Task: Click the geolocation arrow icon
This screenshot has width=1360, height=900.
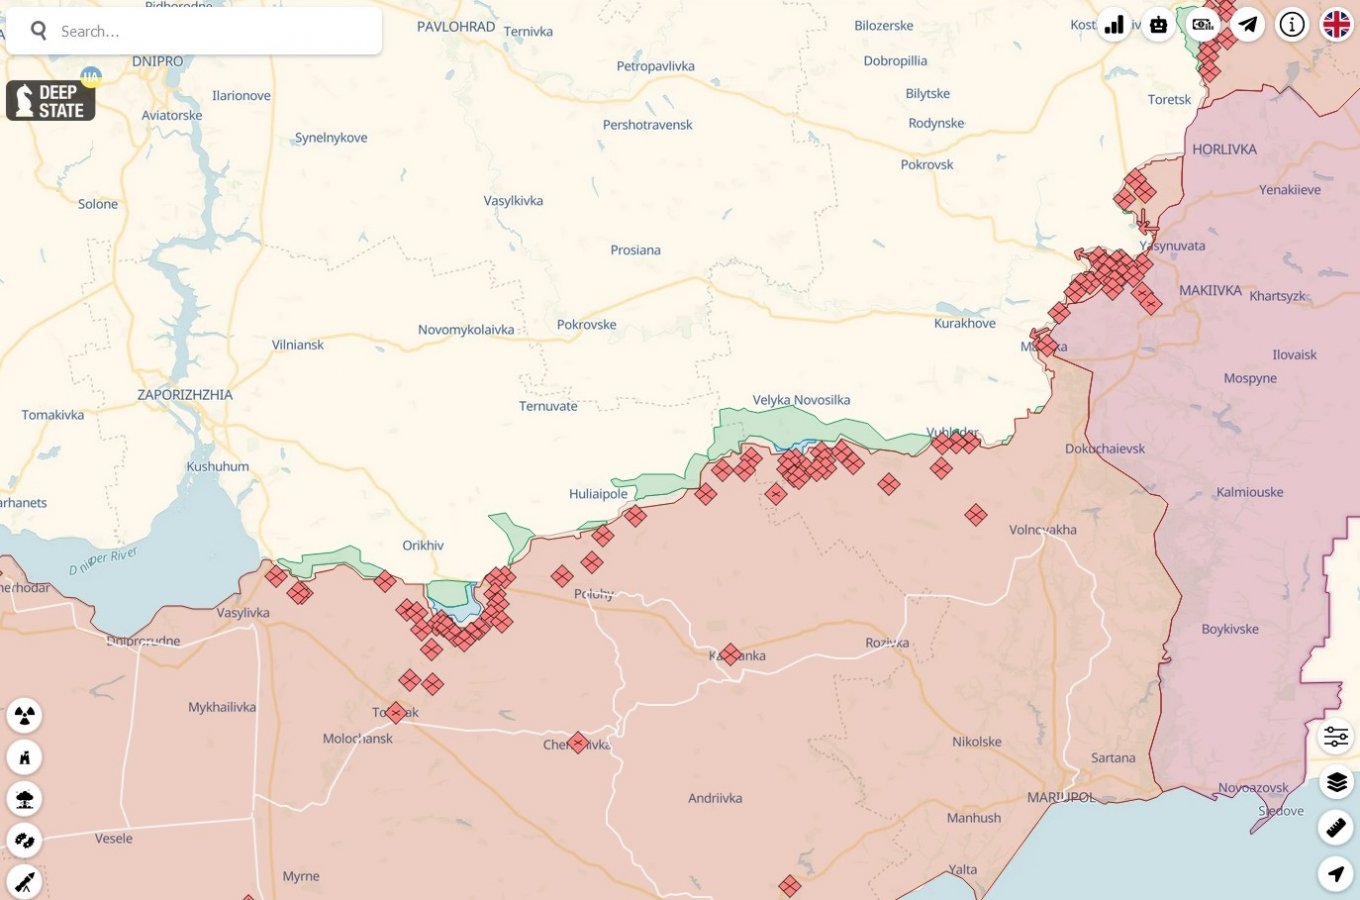Action: tap(1336, 870)
